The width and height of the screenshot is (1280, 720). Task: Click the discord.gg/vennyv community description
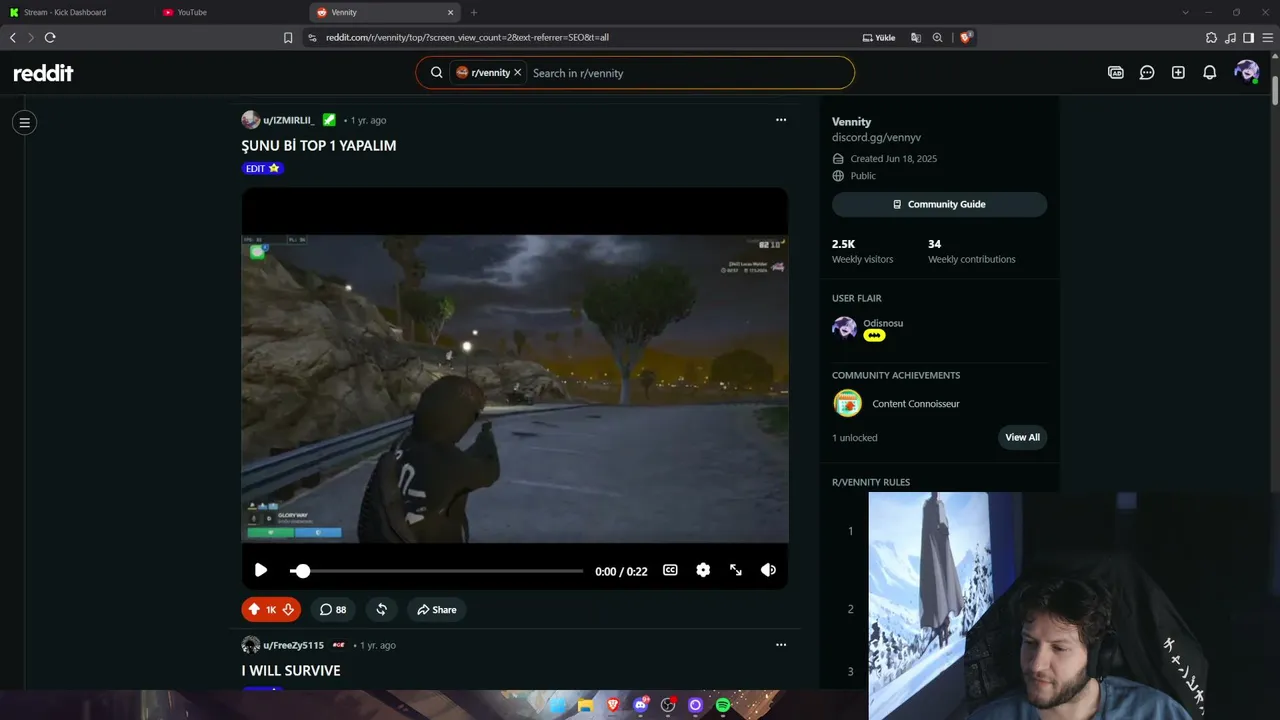[x=876, y=138]
